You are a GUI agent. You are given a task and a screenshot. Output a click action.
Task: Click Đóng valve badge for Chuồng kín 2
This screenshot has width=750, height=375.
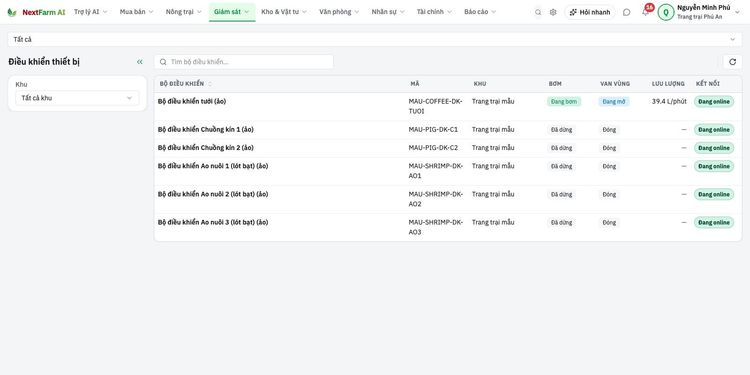[x=609, y=148]
